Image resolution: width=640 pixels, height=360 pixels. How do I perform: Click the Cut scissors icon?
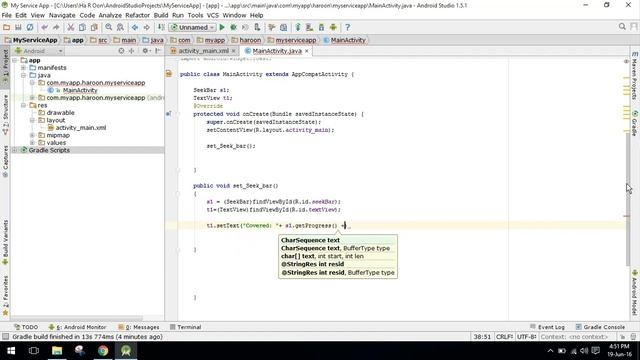pyautogui.click(x=71, y=27)
